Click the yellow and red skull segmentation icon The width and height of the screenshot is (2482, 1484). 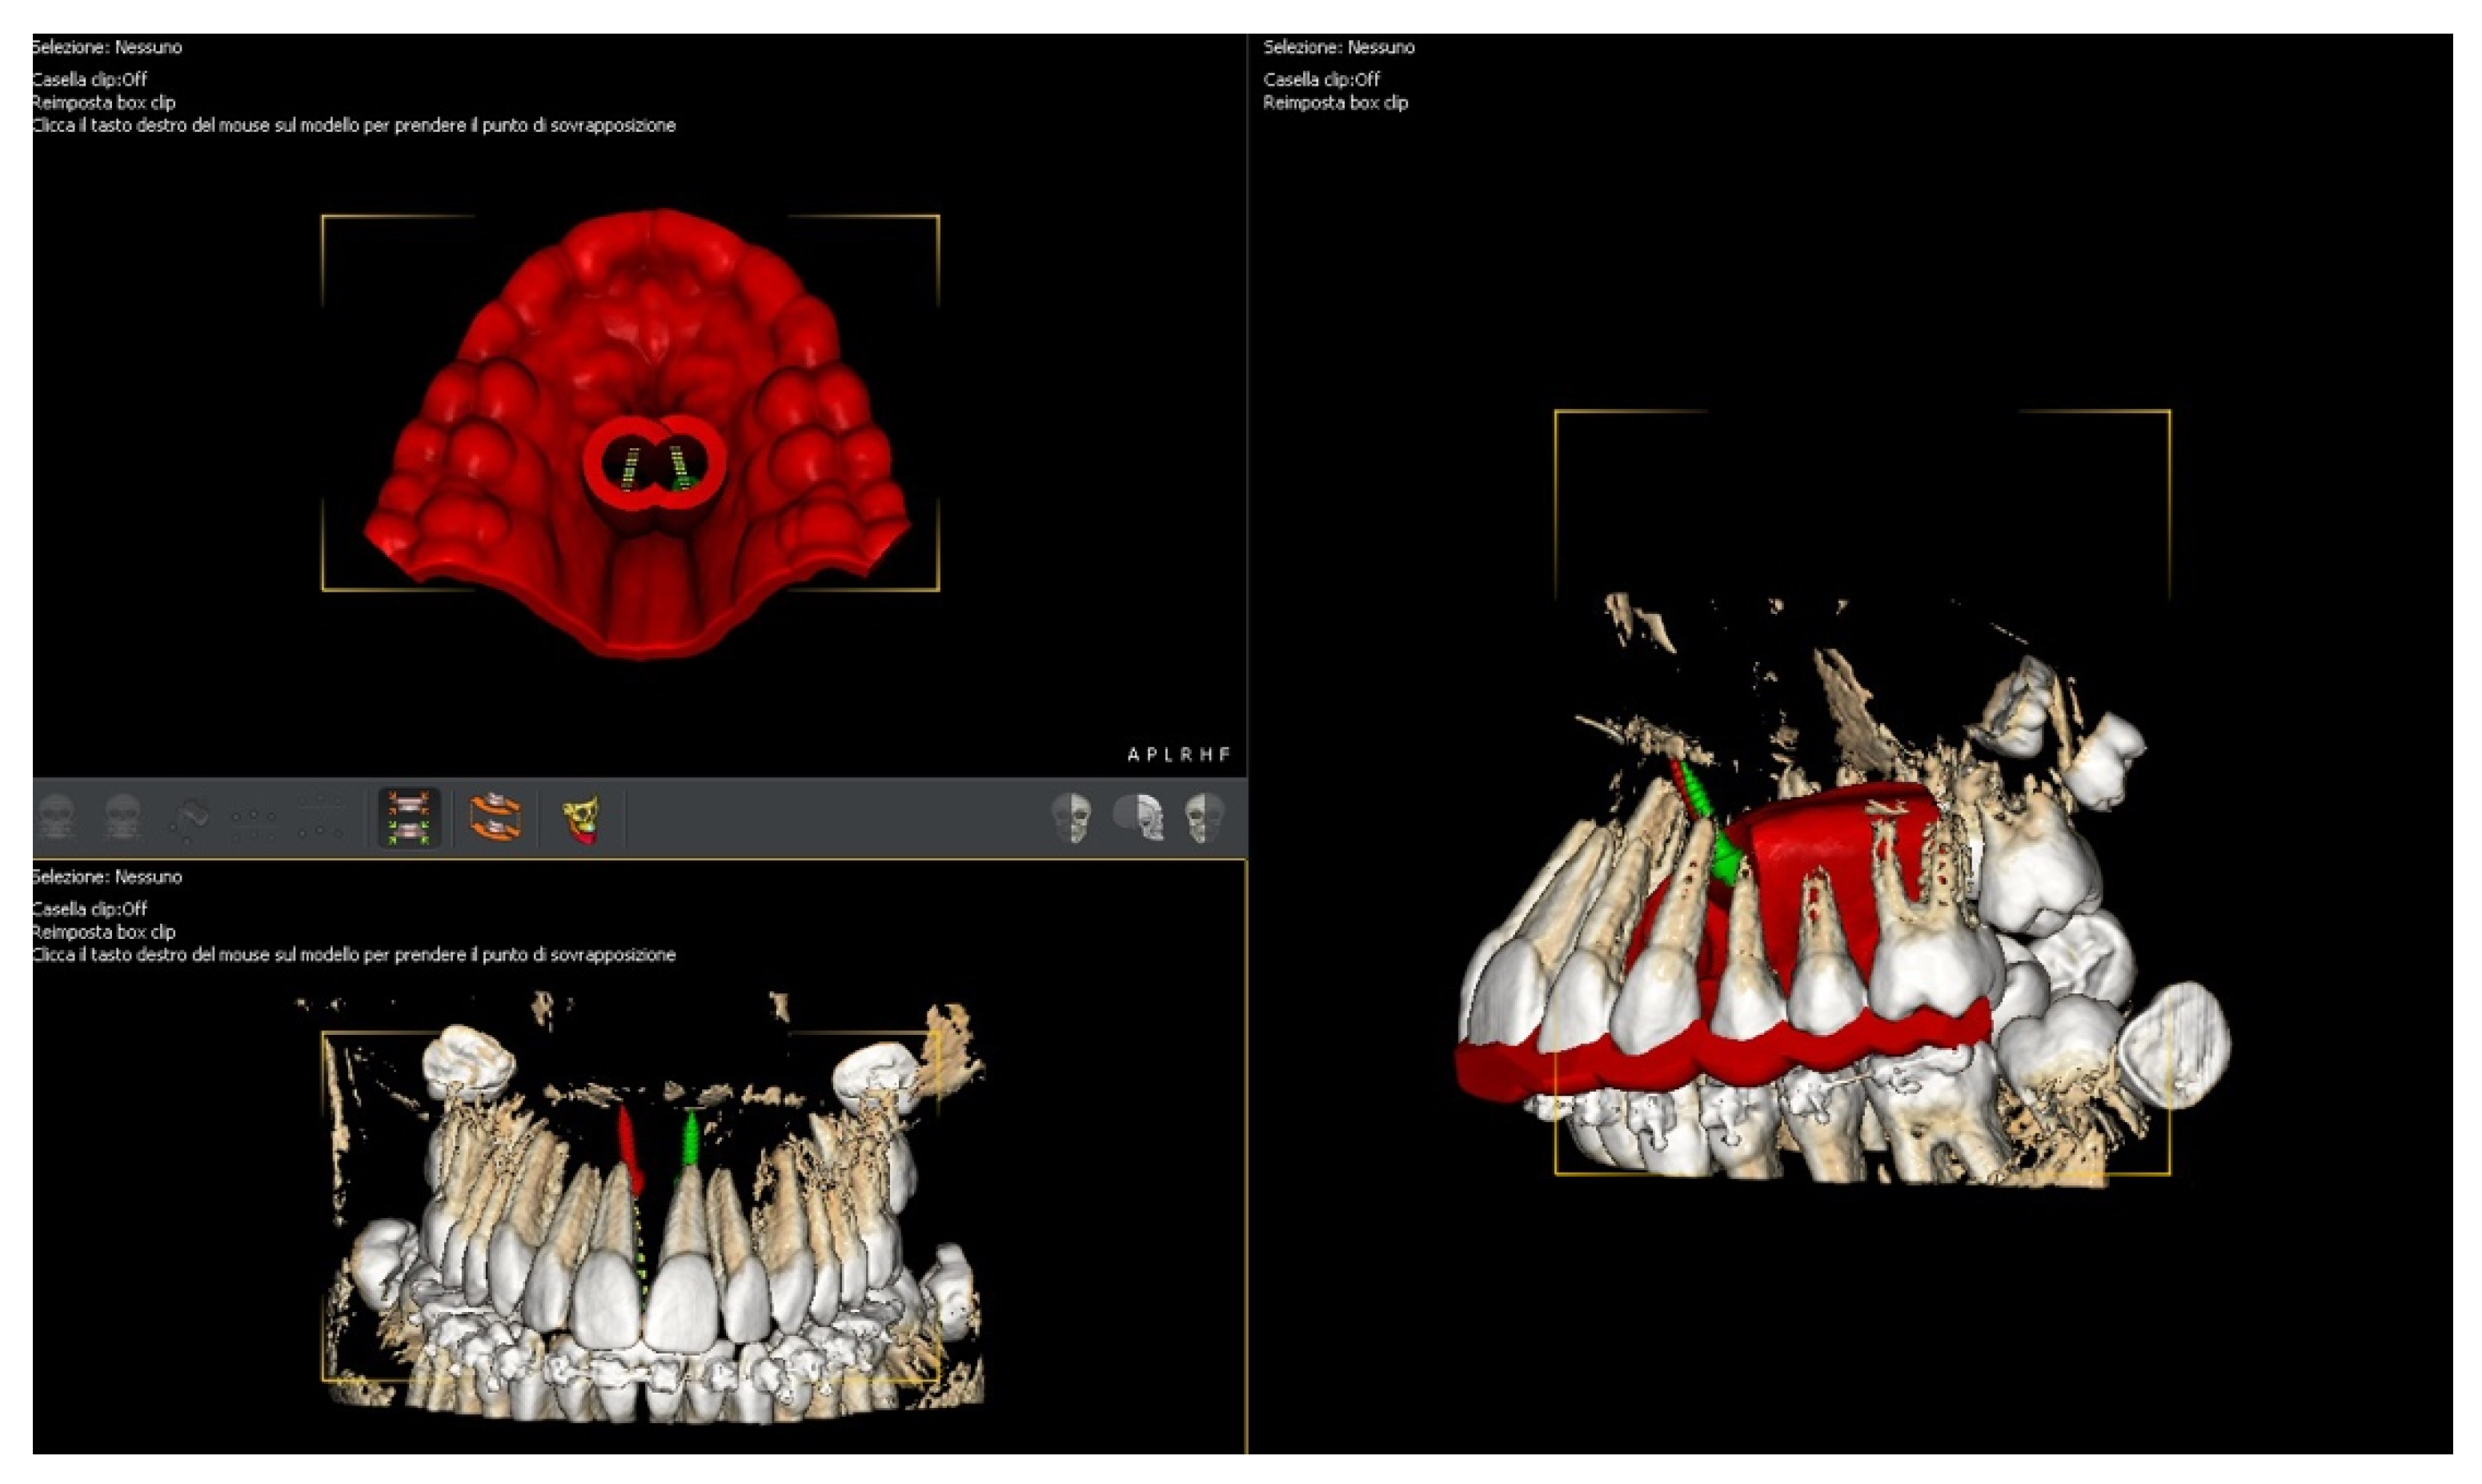click(581, 820)
